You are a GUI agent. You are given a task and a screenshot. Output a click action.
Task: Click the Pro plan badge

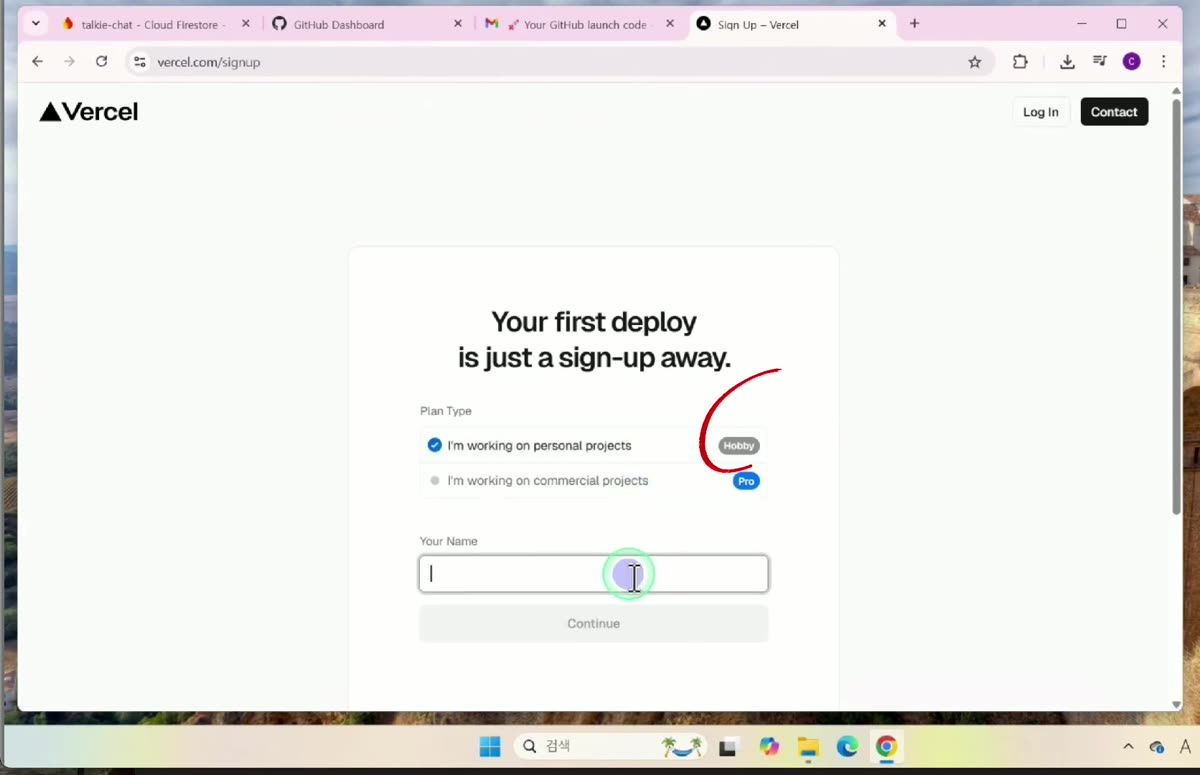point(746,481)
